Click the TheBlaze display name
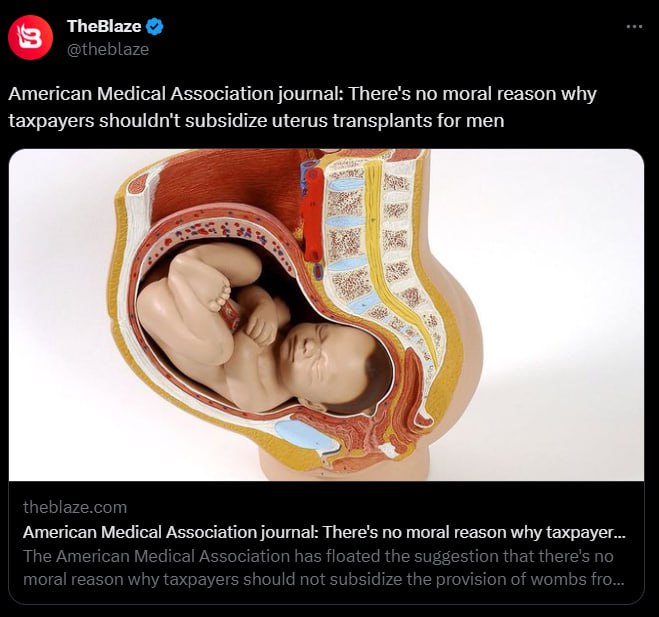This screenshot has width=659, height=617. click(x=104, y=26)
